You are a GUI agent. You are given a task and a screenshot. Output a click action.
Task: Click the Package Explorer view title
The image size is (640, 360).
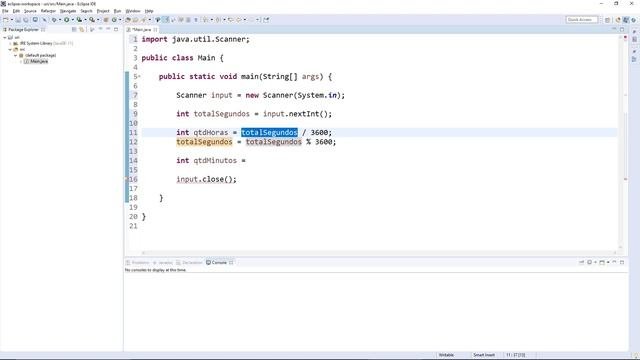(x=23, y=29)
